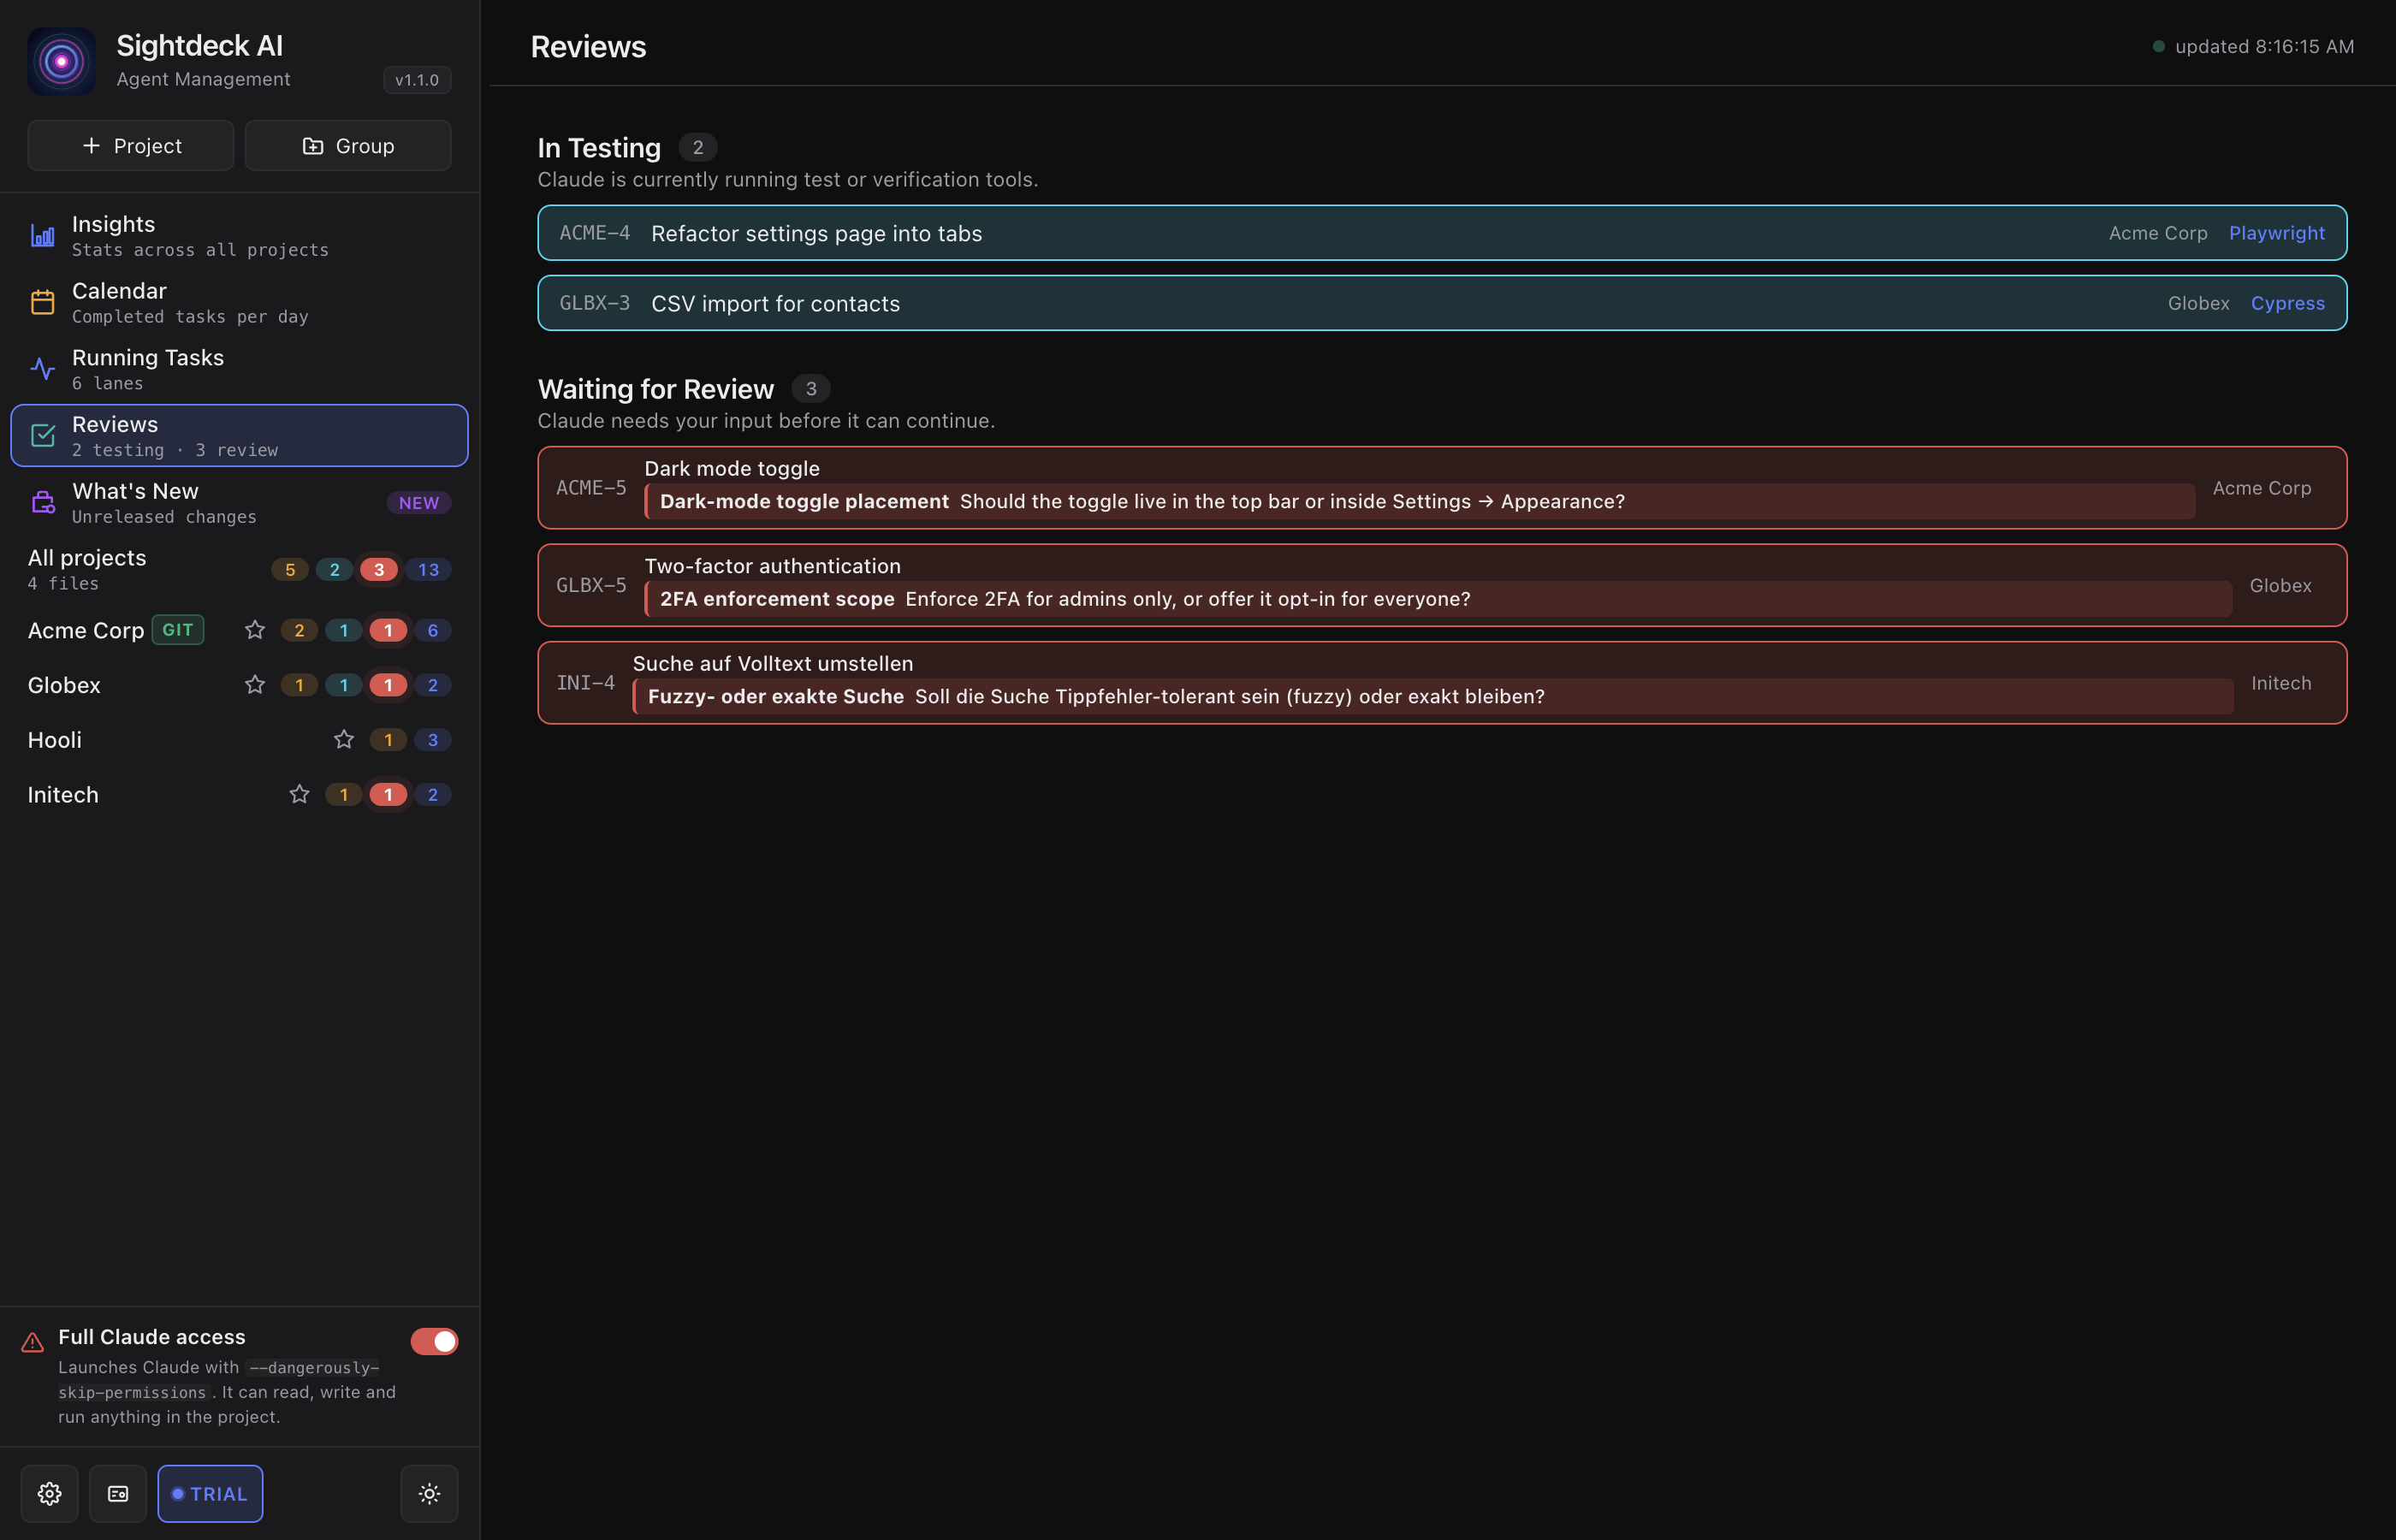2396x1540 pixels.
Task: Star the Hooli project
Action: click(x=344, y=740)
